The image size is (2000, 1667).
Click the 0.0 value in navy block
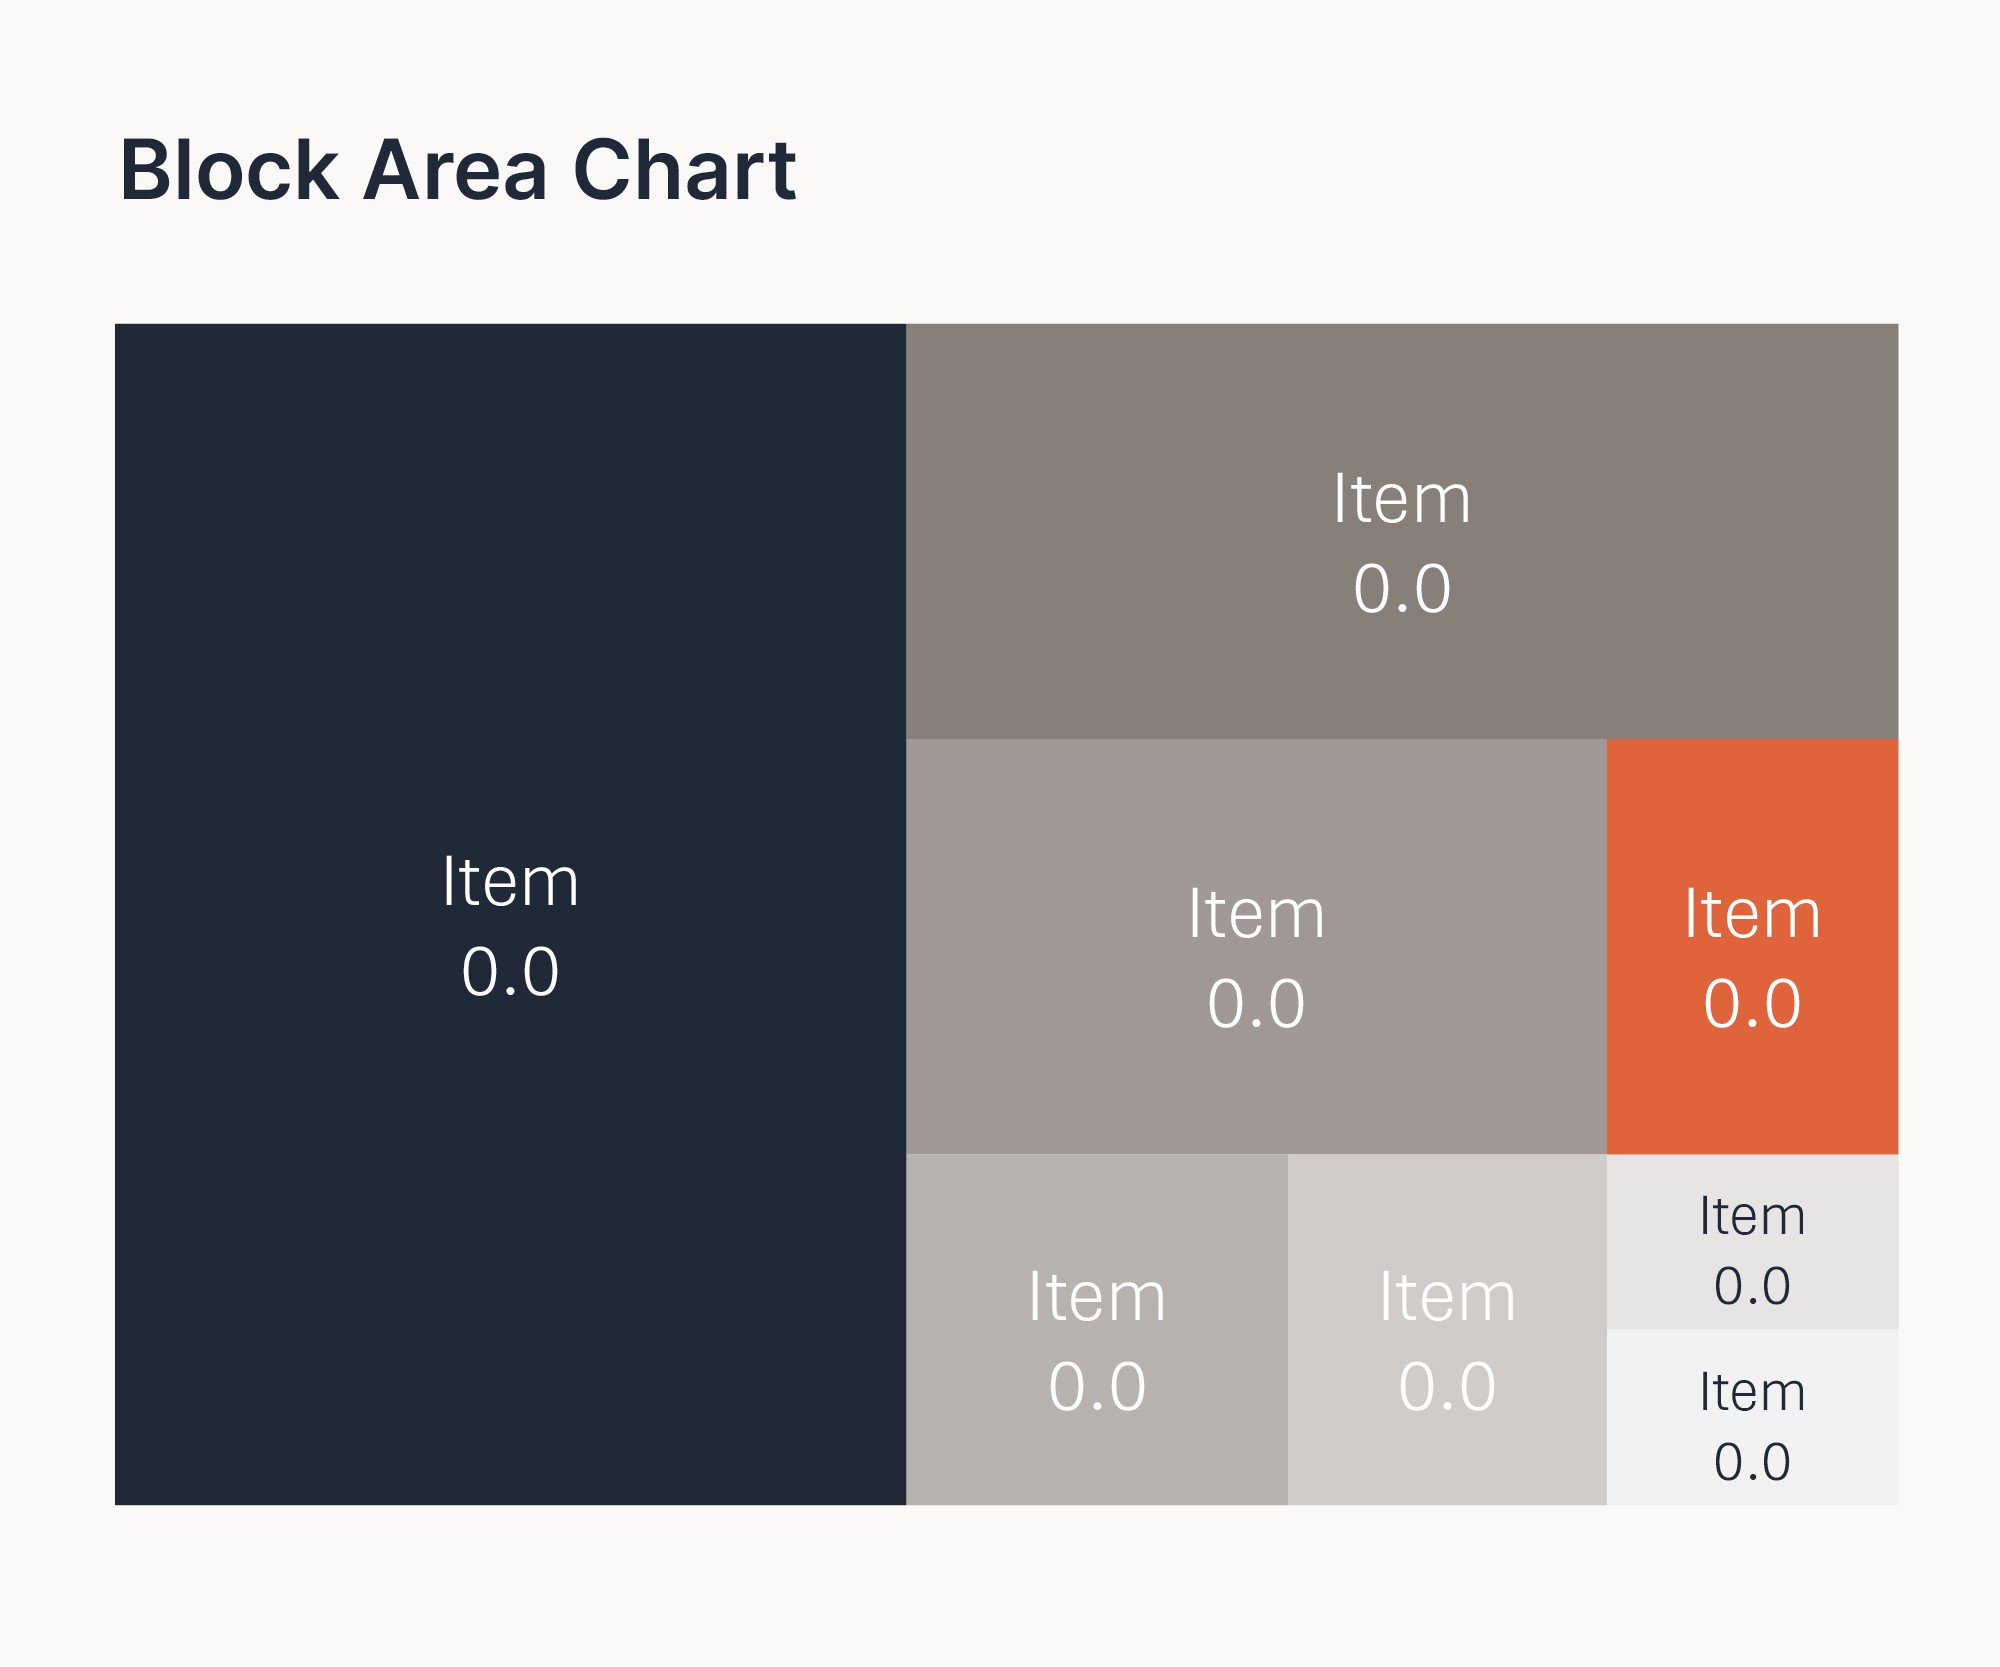[510, 972]
